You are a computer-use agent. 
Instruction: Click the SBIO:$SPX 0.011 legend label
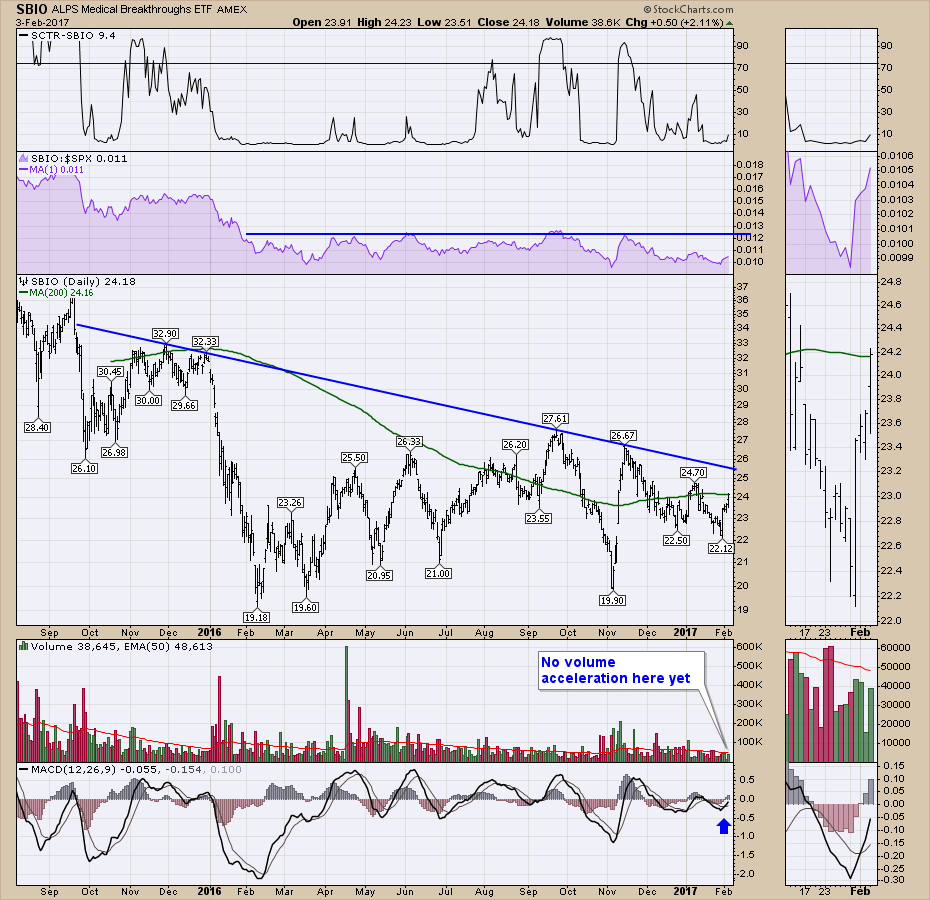point(79,158)
